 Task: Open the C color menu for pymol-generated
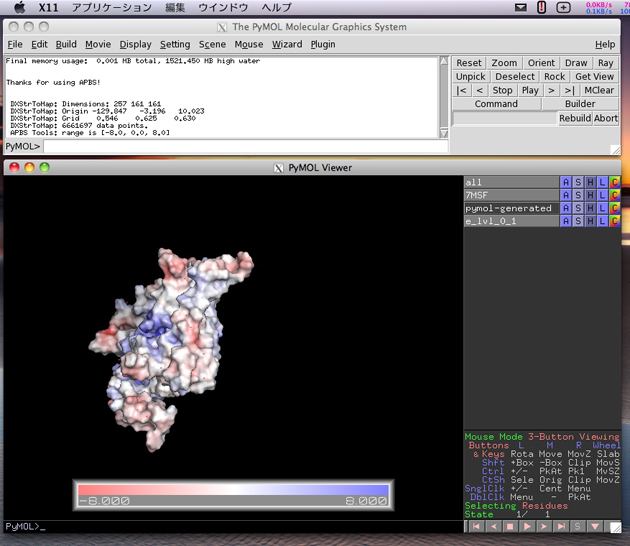pos(614,208)
